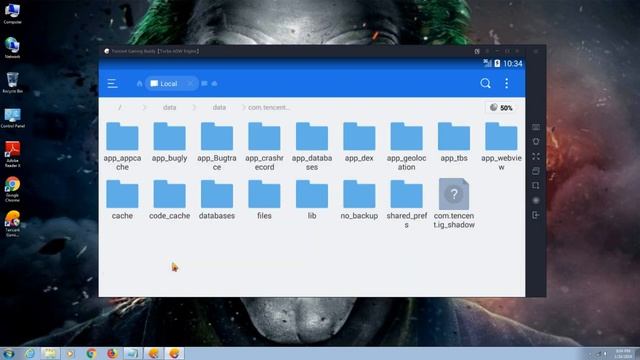
Task: Click the emulator sidebar keyboard icon
Action: [x=536, y=127]
